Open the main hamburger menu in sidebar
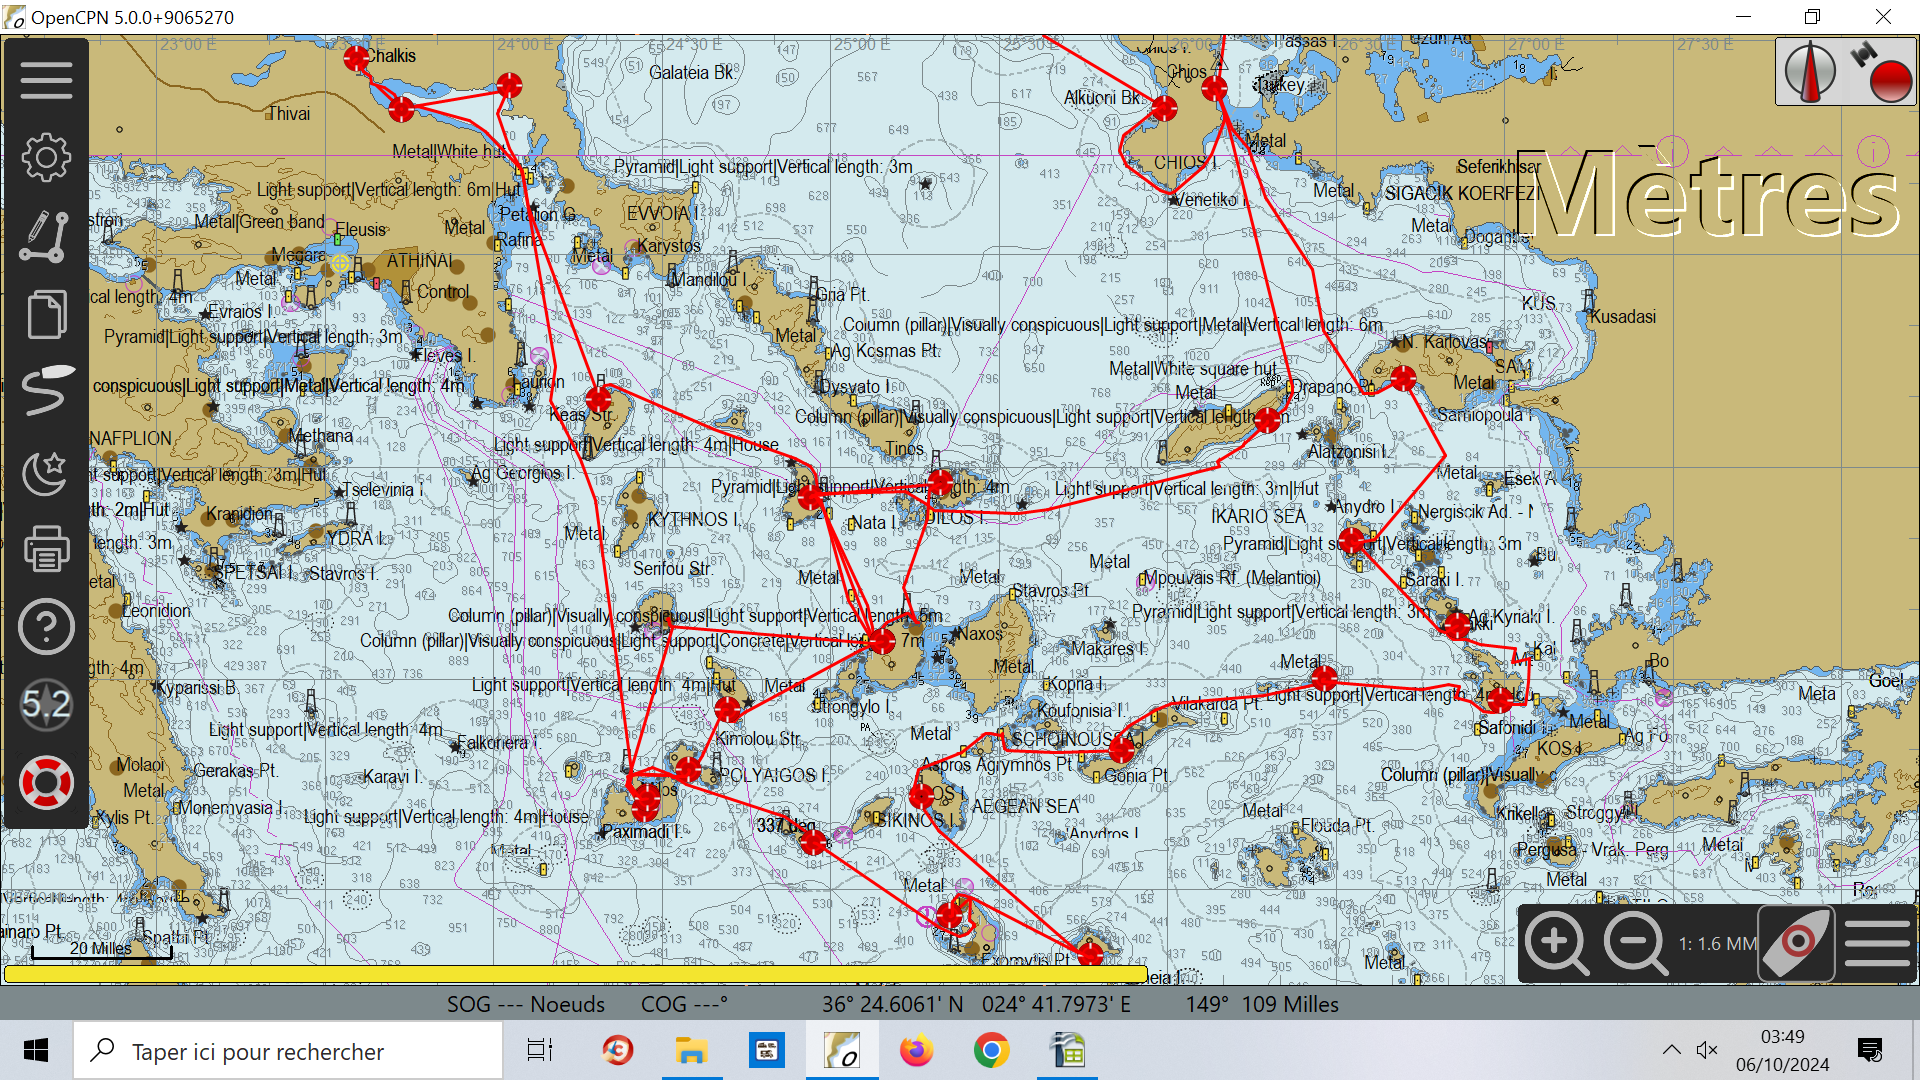The height and width of the screenshot is (1080, 1920). click(46, 80)
